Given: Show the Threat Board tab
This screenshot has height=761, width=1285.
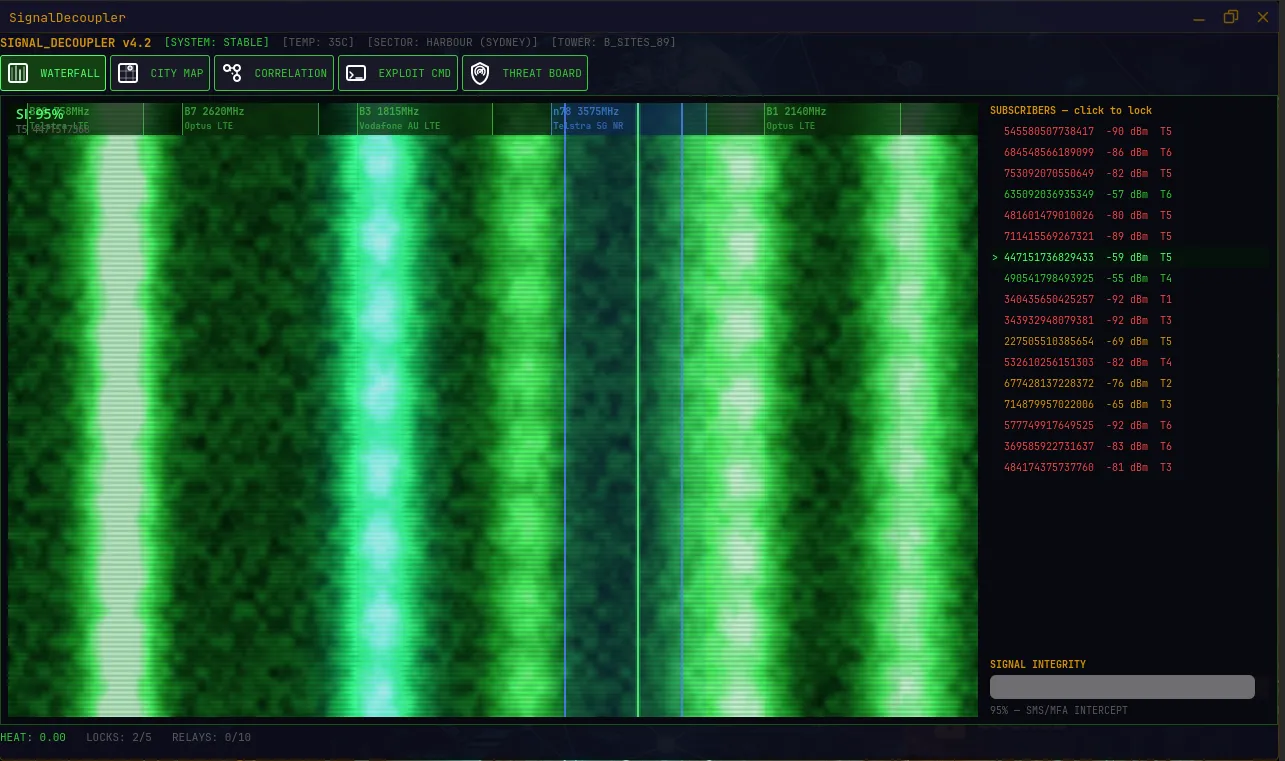Looking at the screenshot, I should pos(525,73).
